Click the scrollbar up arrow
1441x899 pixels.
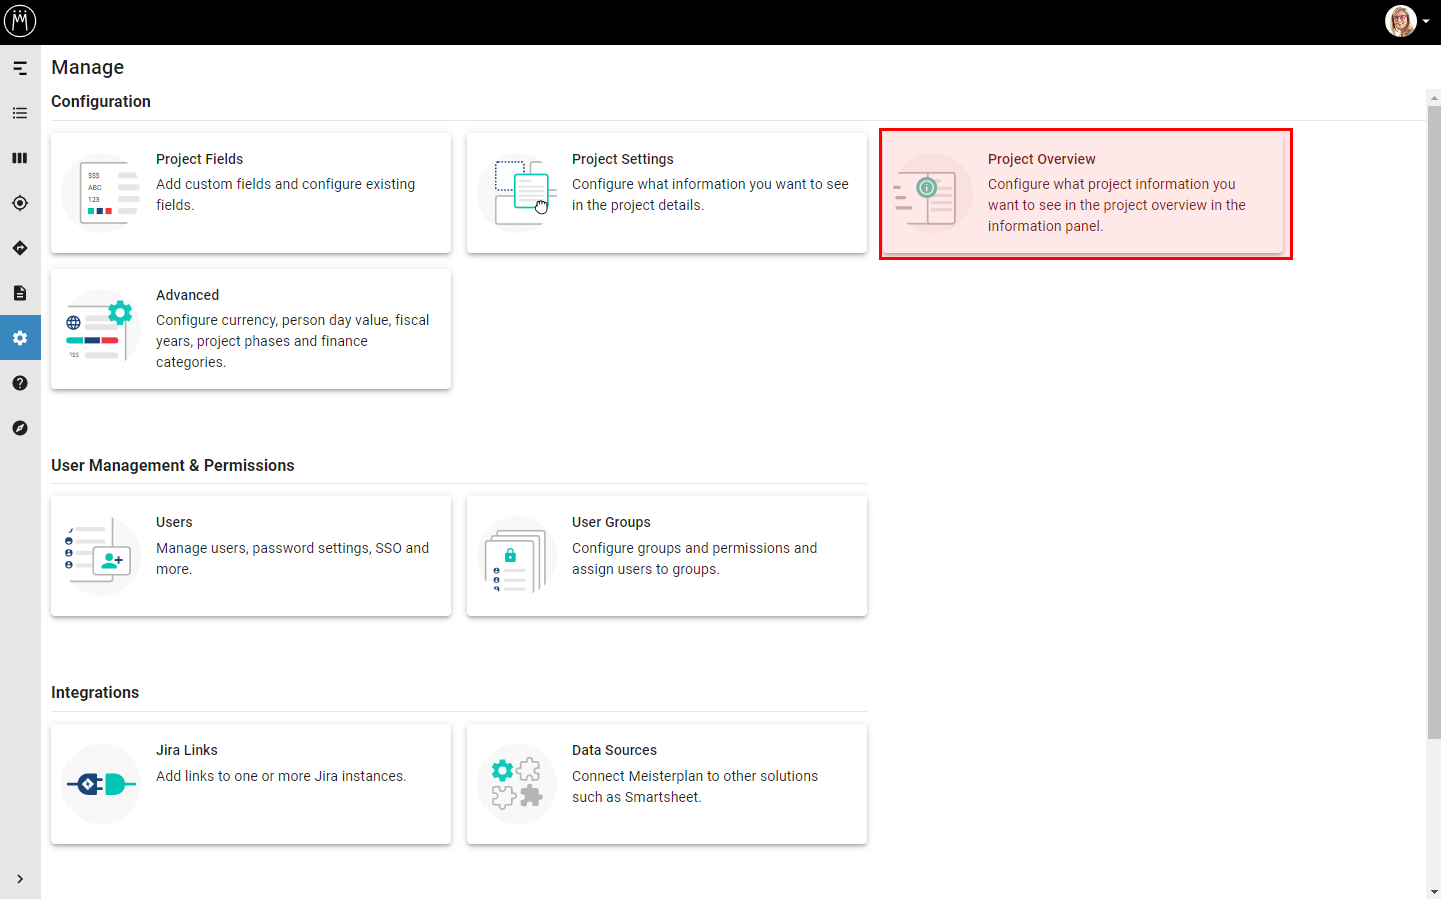click(1434, 97)
